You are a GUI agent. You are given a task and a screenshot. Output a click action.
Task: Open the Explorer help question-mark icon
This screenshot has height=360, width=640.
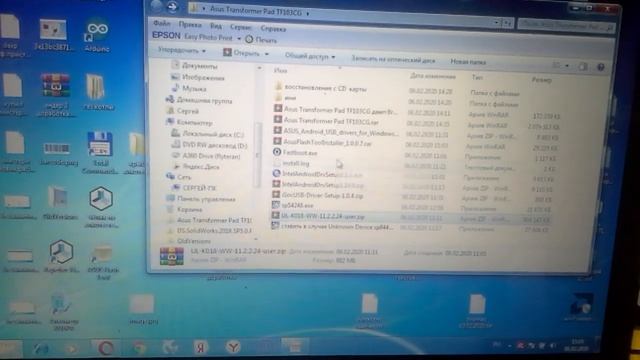(600, 67)
